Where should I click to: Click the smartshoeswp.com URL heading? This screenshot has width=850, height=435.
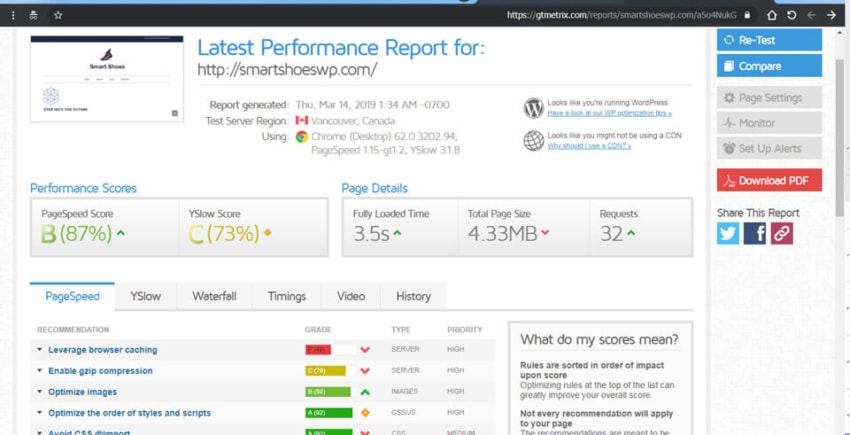[x=286, y=70]
